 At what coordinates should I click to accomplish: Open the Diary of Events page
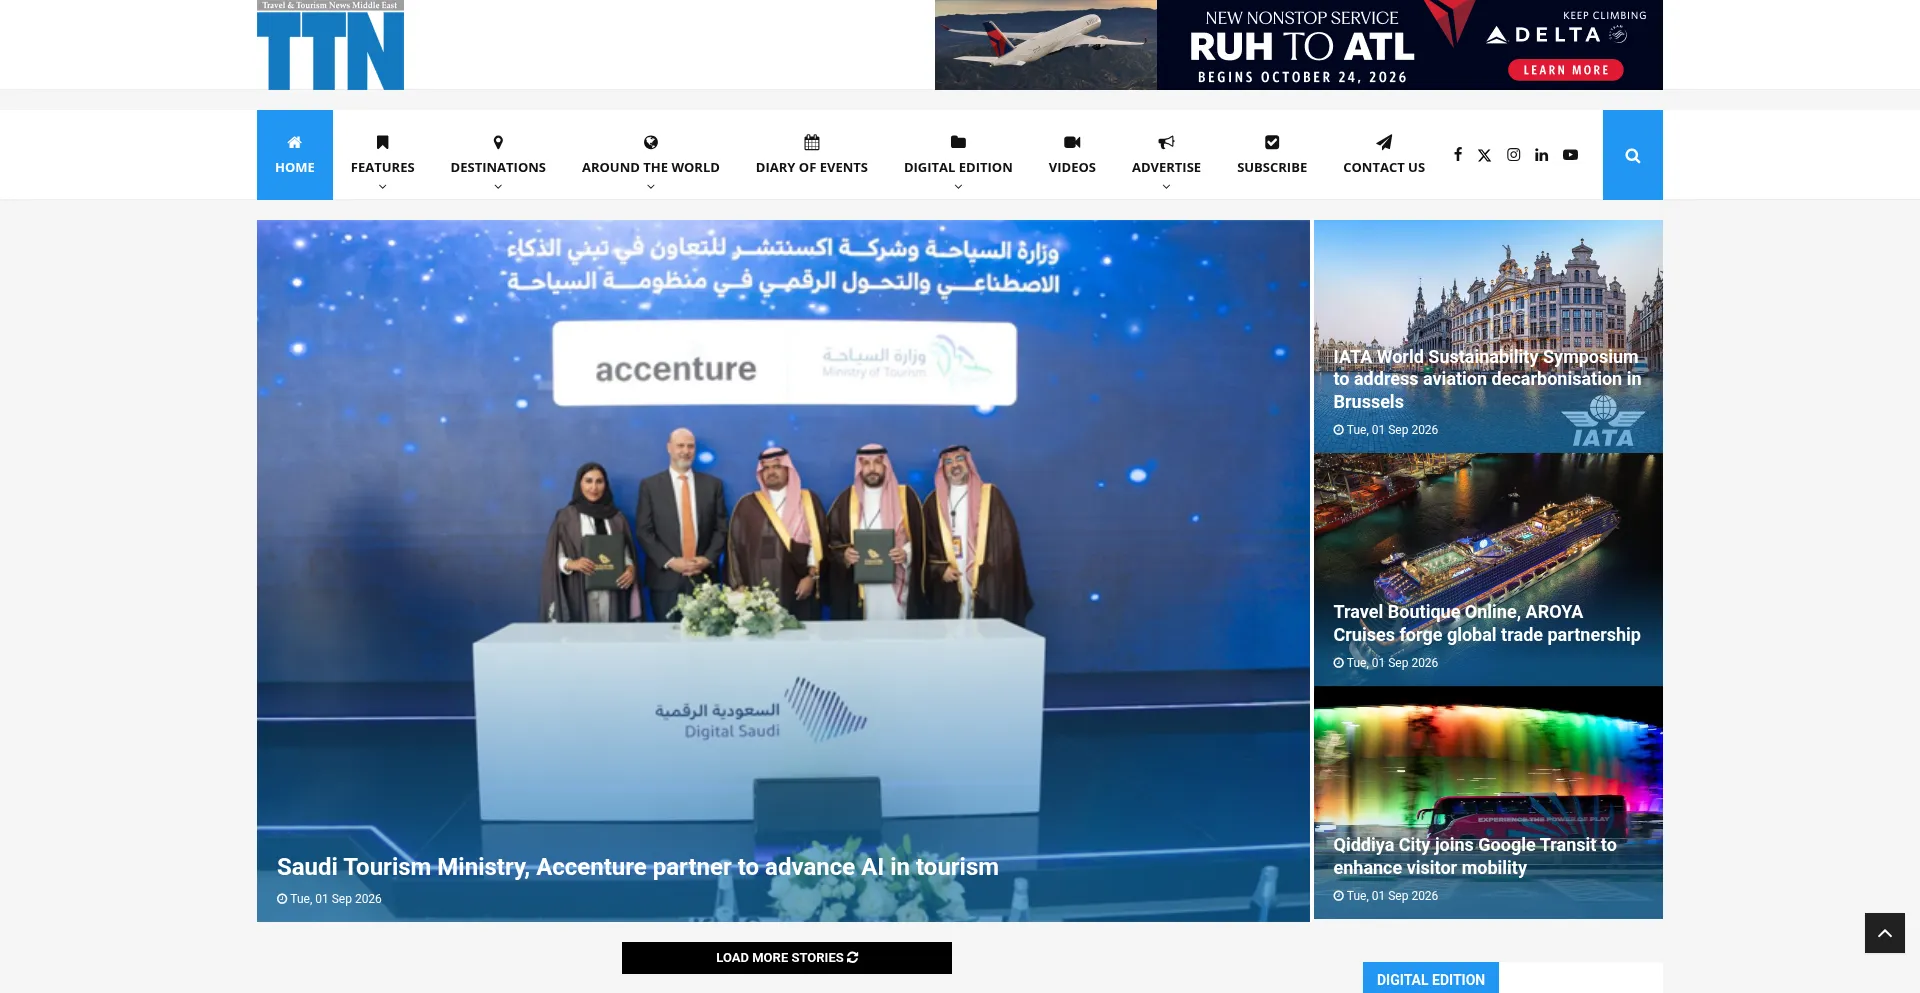[x=812, y=167]
